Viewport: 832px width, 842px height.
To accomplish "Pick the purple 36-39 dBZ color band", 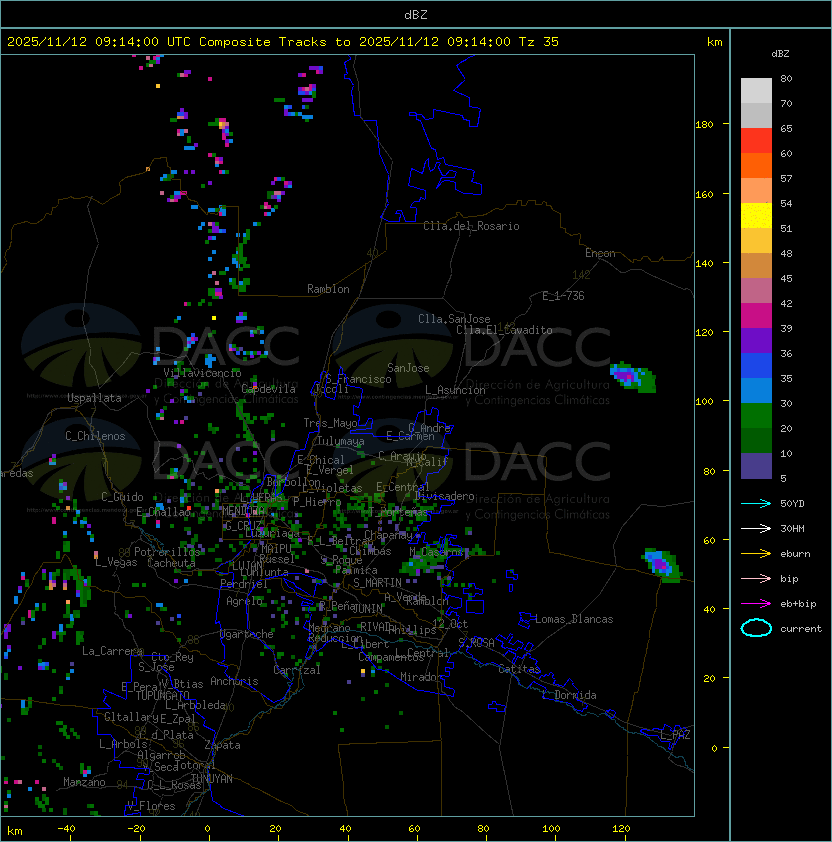I will [x=756, y=341].
